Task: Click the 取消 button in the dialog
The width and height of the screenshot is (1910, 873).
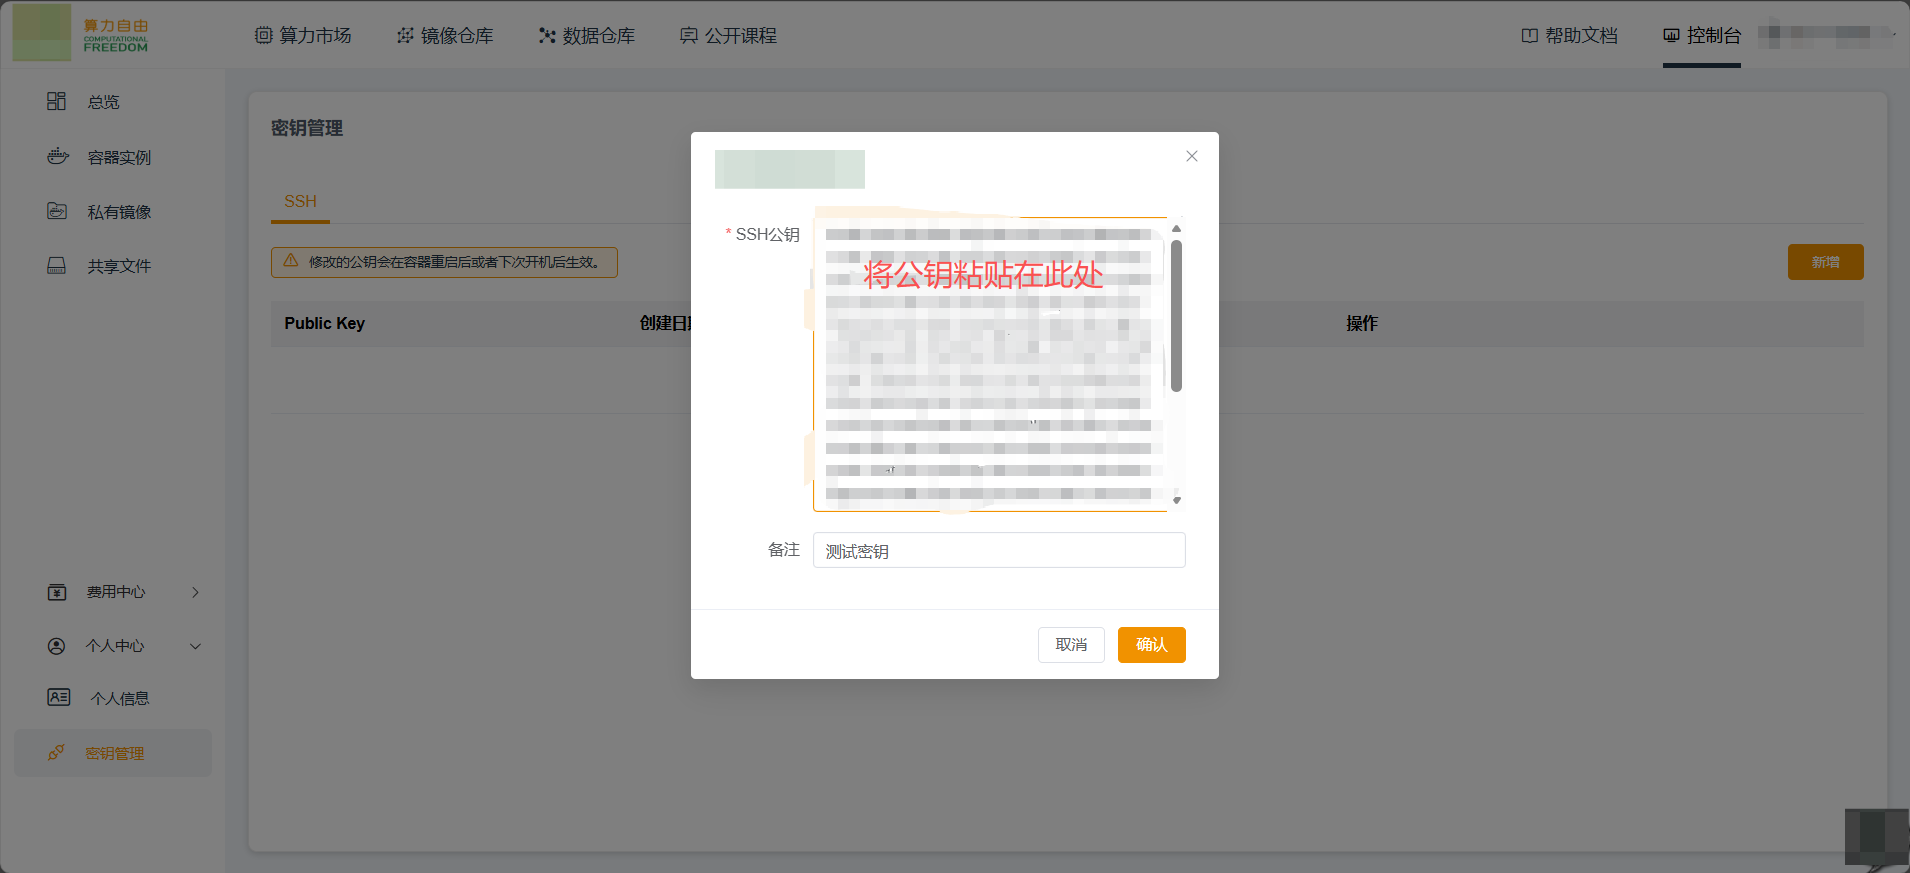Action: pyautogui.click(x=1071, y=645)
